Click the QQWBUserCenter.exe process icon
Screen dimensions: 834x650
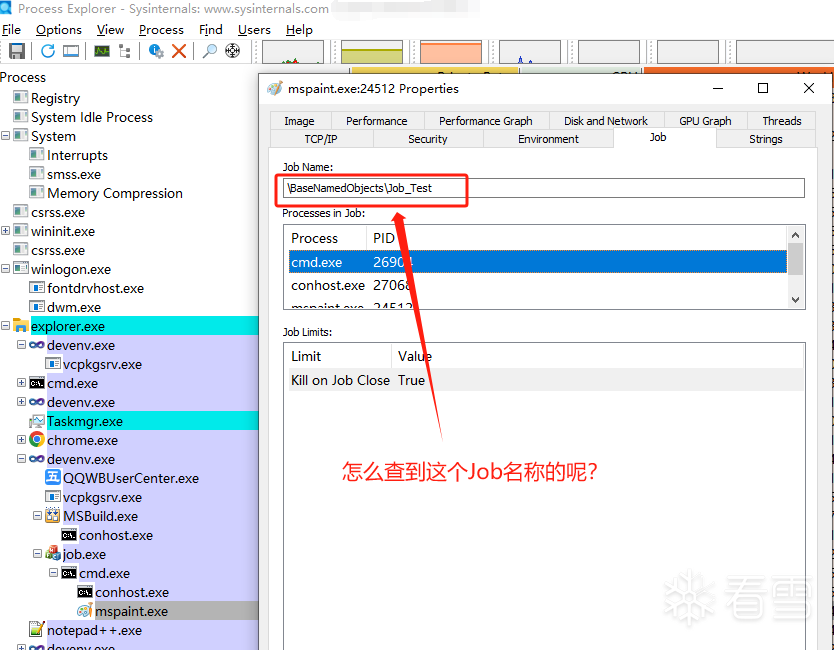[x=53, y=477]
